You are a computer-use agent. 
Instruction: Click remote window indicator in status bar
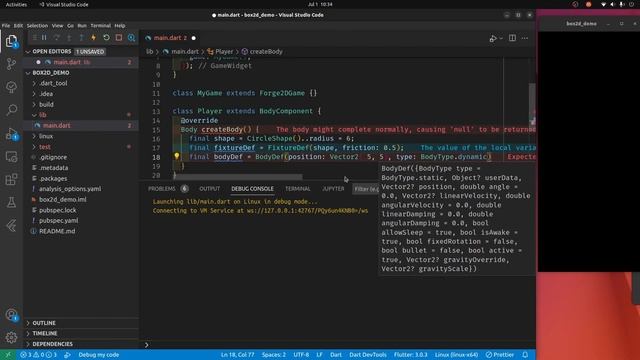click(8, 355)
